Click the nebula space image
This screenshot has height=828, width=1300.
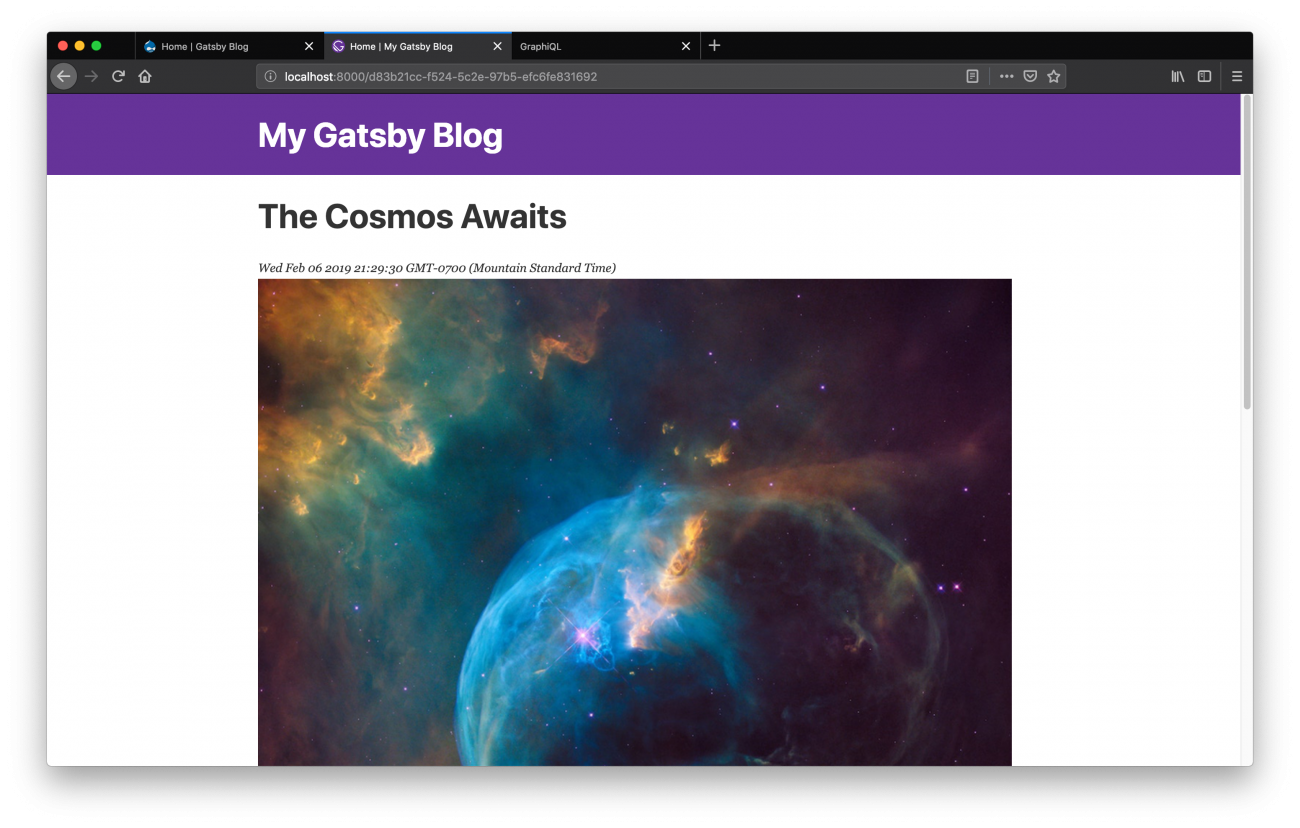pos(635,522)
